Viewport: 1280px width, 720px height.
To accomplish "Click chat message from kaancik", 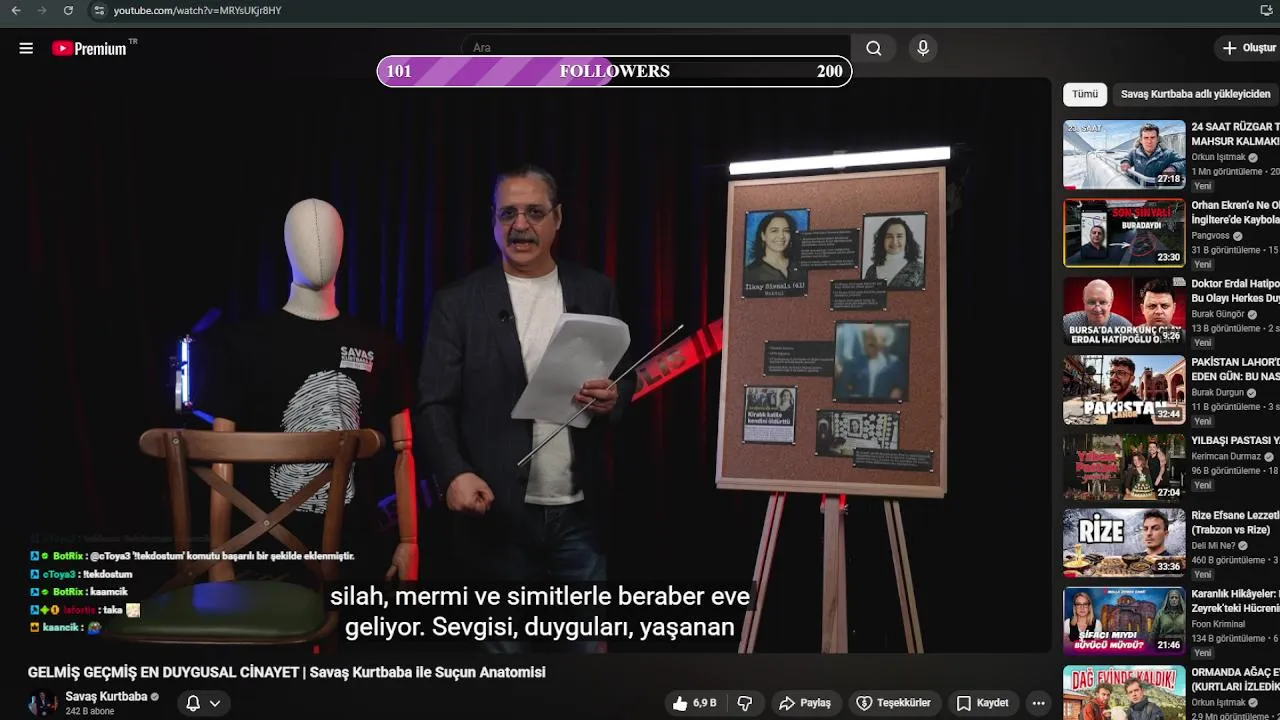I will click(x=68, y=627).
